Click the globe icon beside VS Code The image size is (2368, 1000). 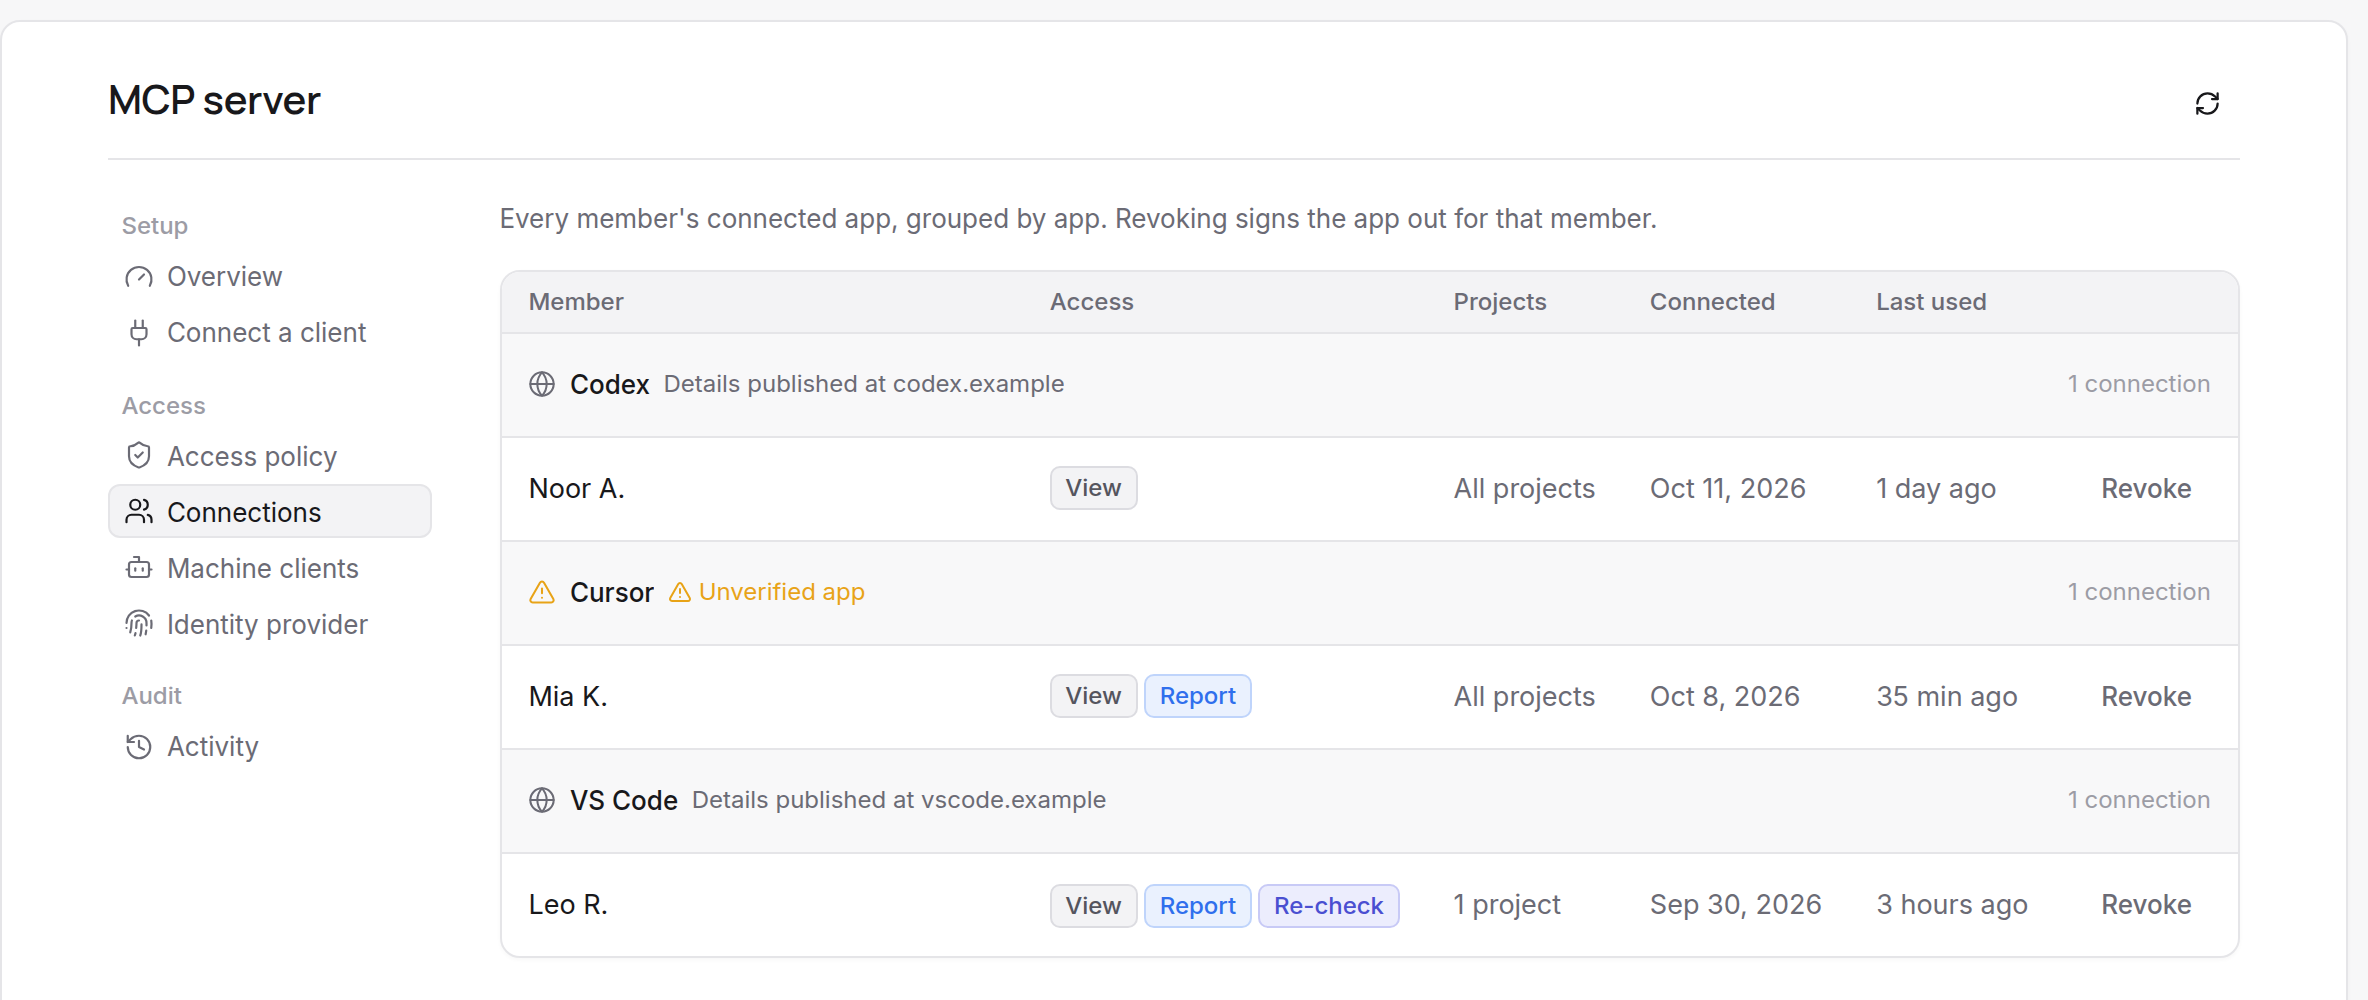click(542, 800)
